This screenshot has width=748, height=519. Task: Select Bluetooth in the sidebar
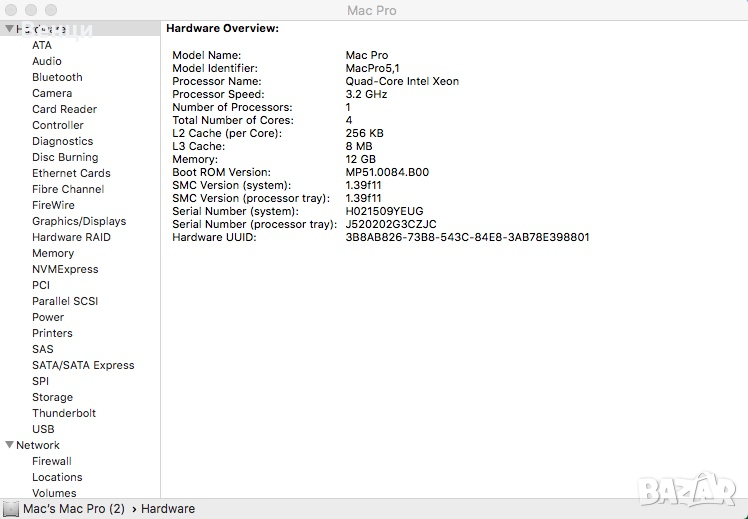(x=57, y=77)
